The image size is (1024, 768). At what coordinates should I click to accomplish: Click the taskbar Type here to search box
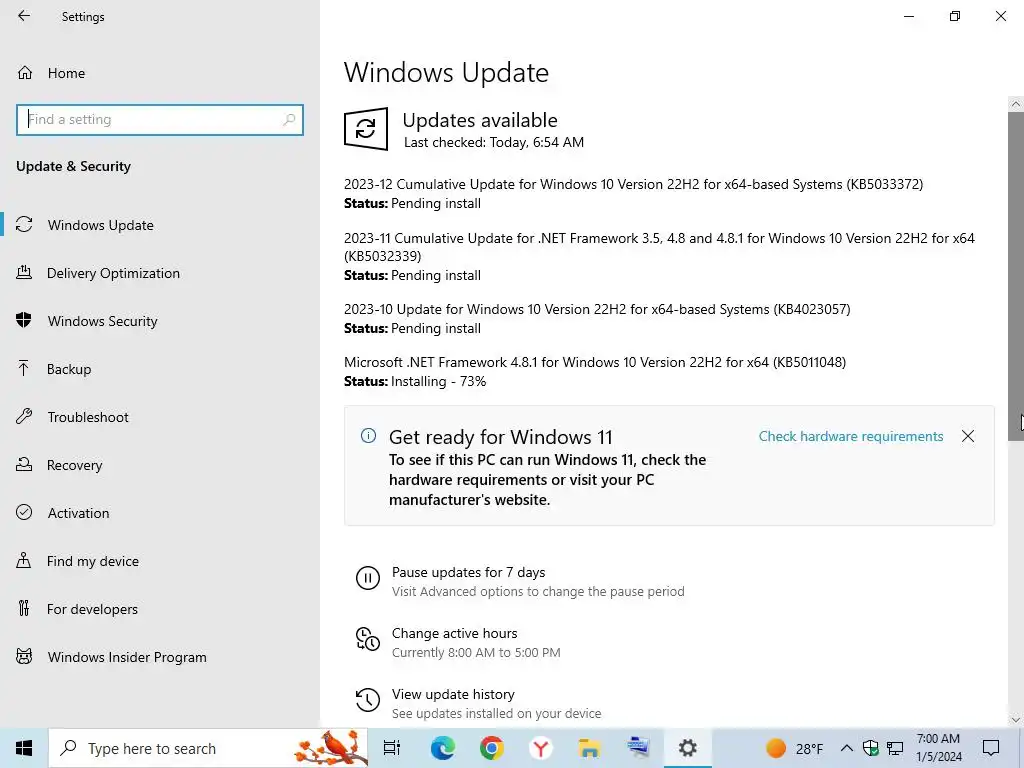(x=209, y=748)
